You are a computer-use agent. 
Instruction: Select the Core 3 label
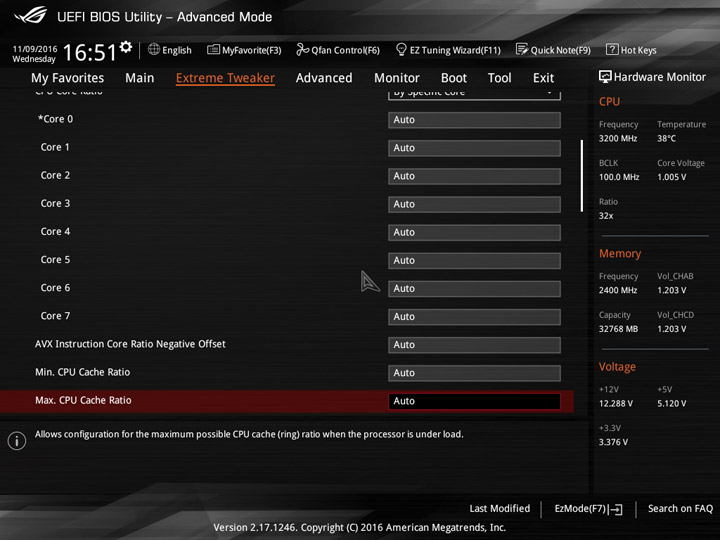[55, 203]
